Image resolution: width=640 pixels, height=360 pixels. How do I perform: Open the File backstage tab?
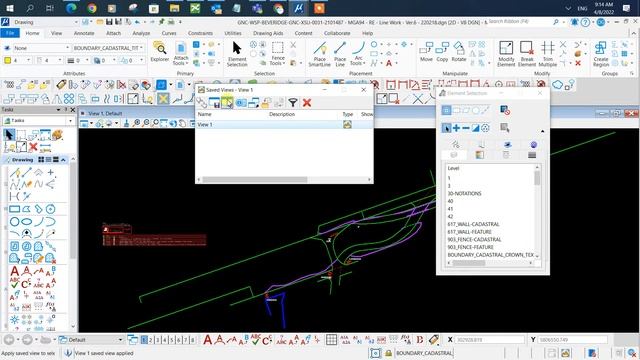pyautogui.click(x=10, y=33)
